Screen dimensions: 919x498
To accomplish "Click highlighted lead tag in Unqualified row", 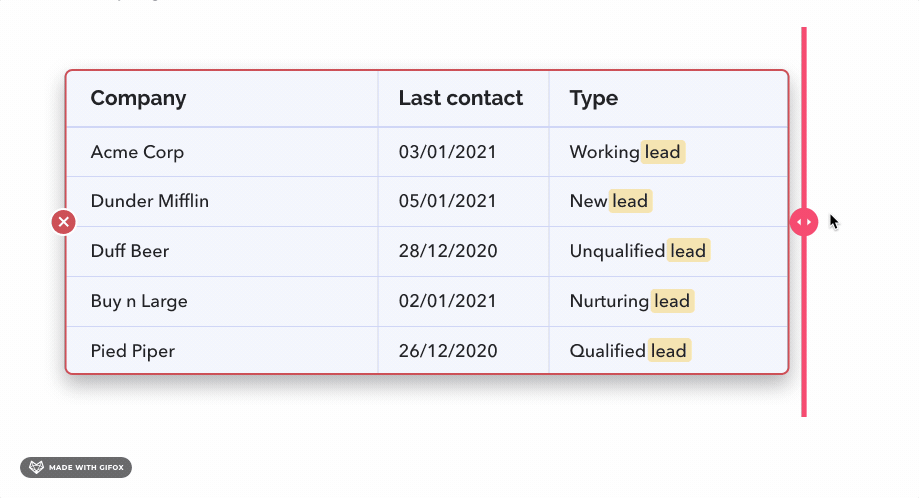I will pyautogui.click(x=688, y=251).
